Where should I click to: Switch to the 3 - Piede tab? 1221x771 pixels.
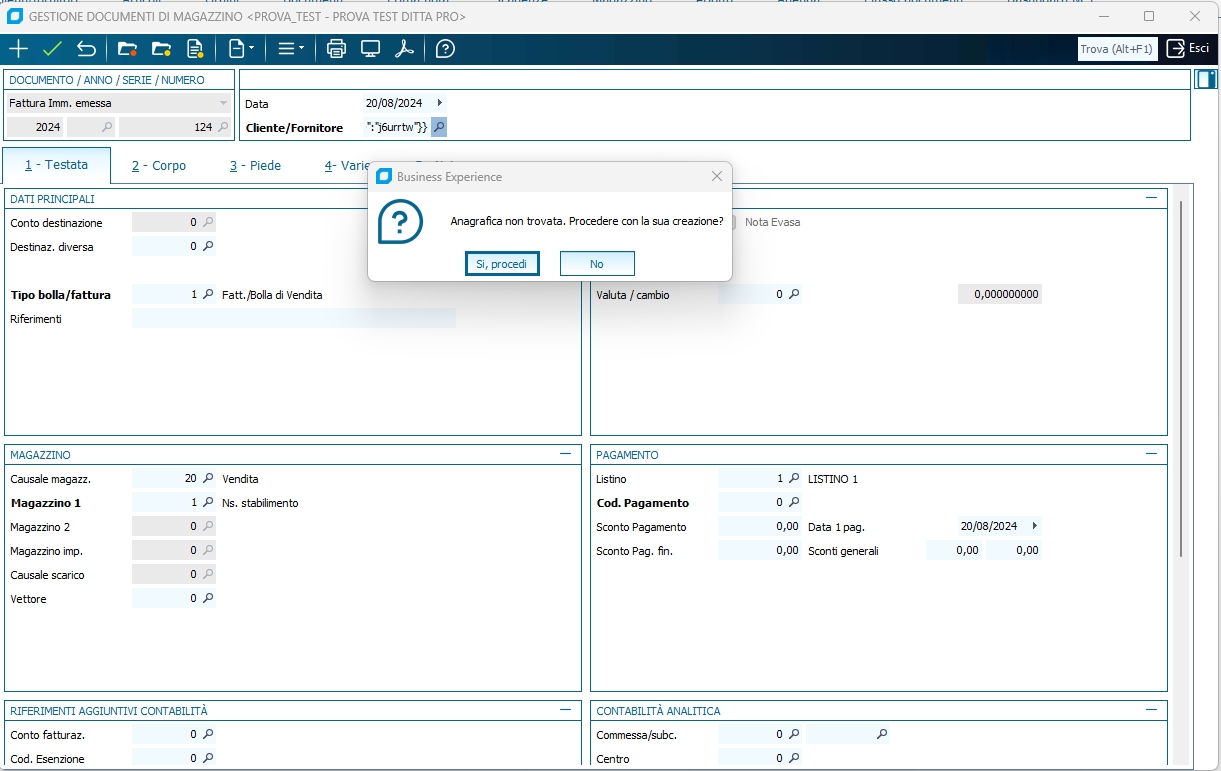click(255, 166)
